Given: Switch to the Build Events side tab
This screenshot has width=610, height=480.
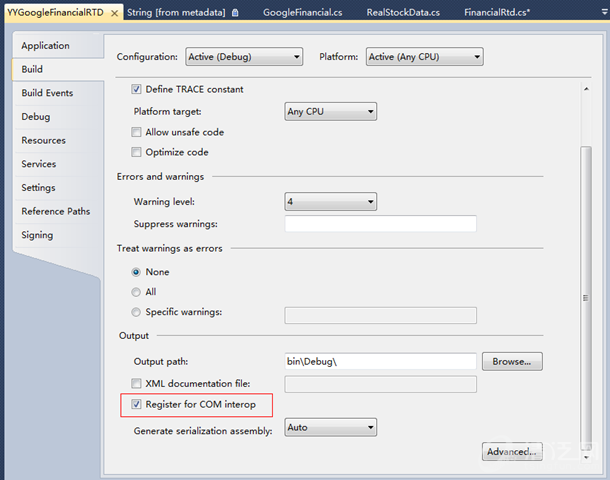Looking at the screenshot, I should pyautogui.click(x=47, y=93).
